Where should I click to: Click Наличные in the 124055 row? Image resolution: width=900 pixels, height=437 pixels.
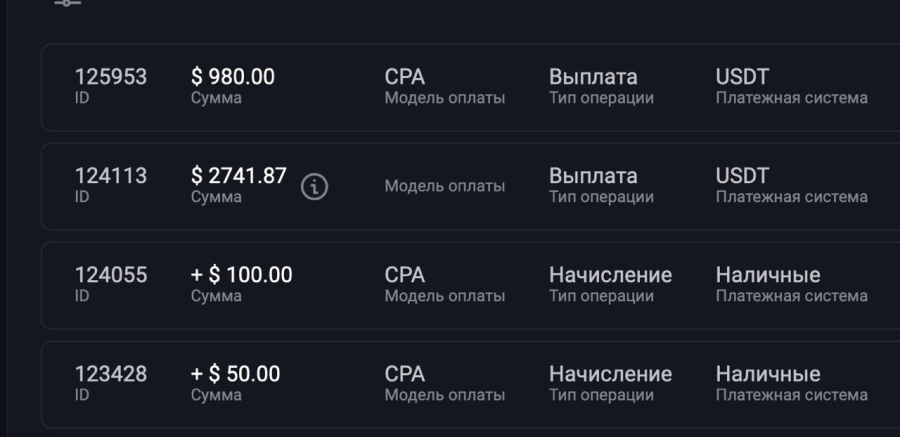pos(768,275)
